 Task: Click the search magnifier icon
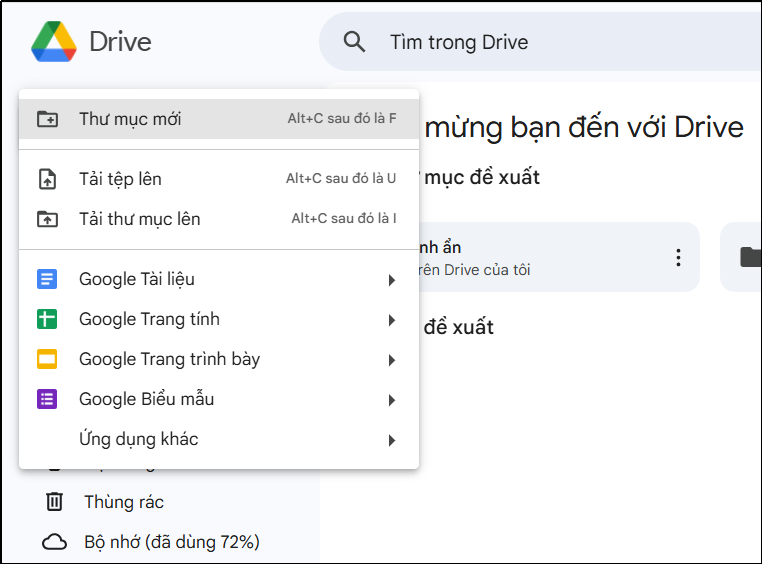click(354, 42)
